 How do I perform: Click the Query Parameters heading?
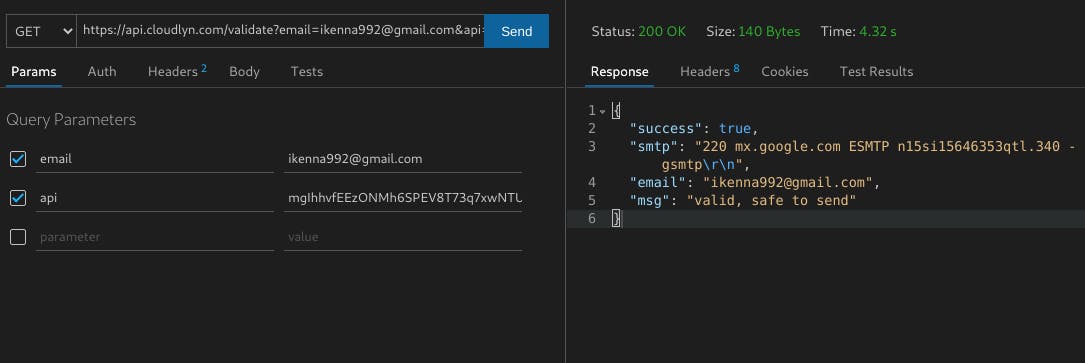point(71,120)
